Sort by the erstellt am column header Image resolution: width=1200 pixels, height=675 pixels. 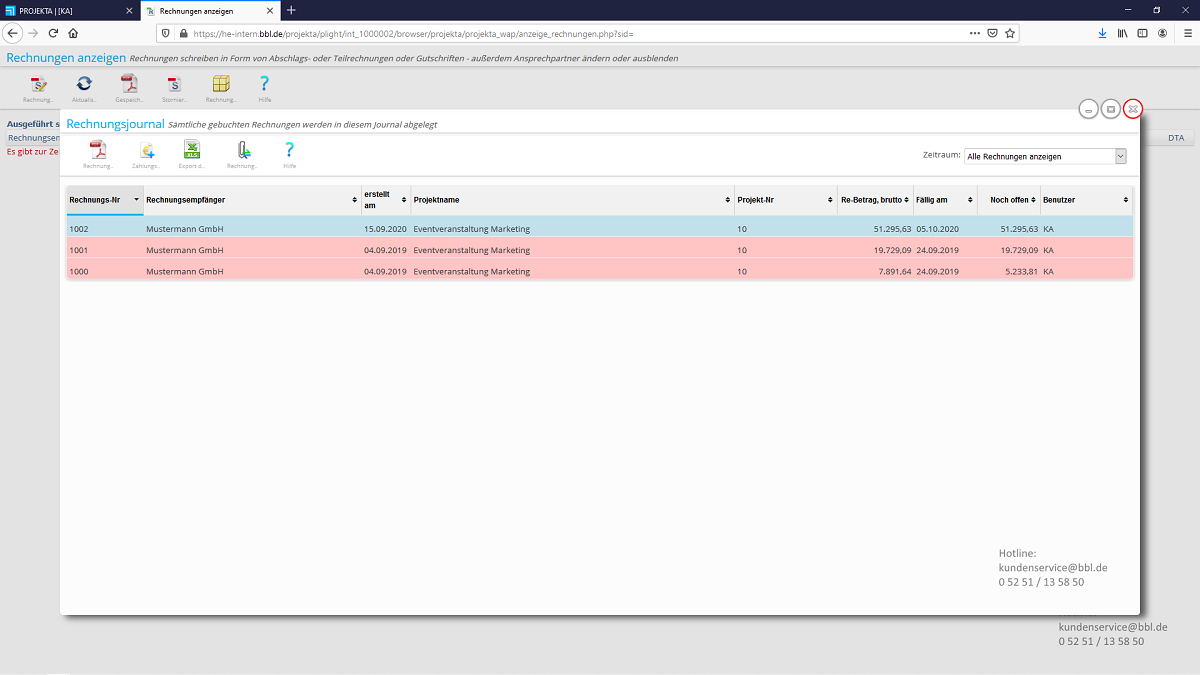386,200
